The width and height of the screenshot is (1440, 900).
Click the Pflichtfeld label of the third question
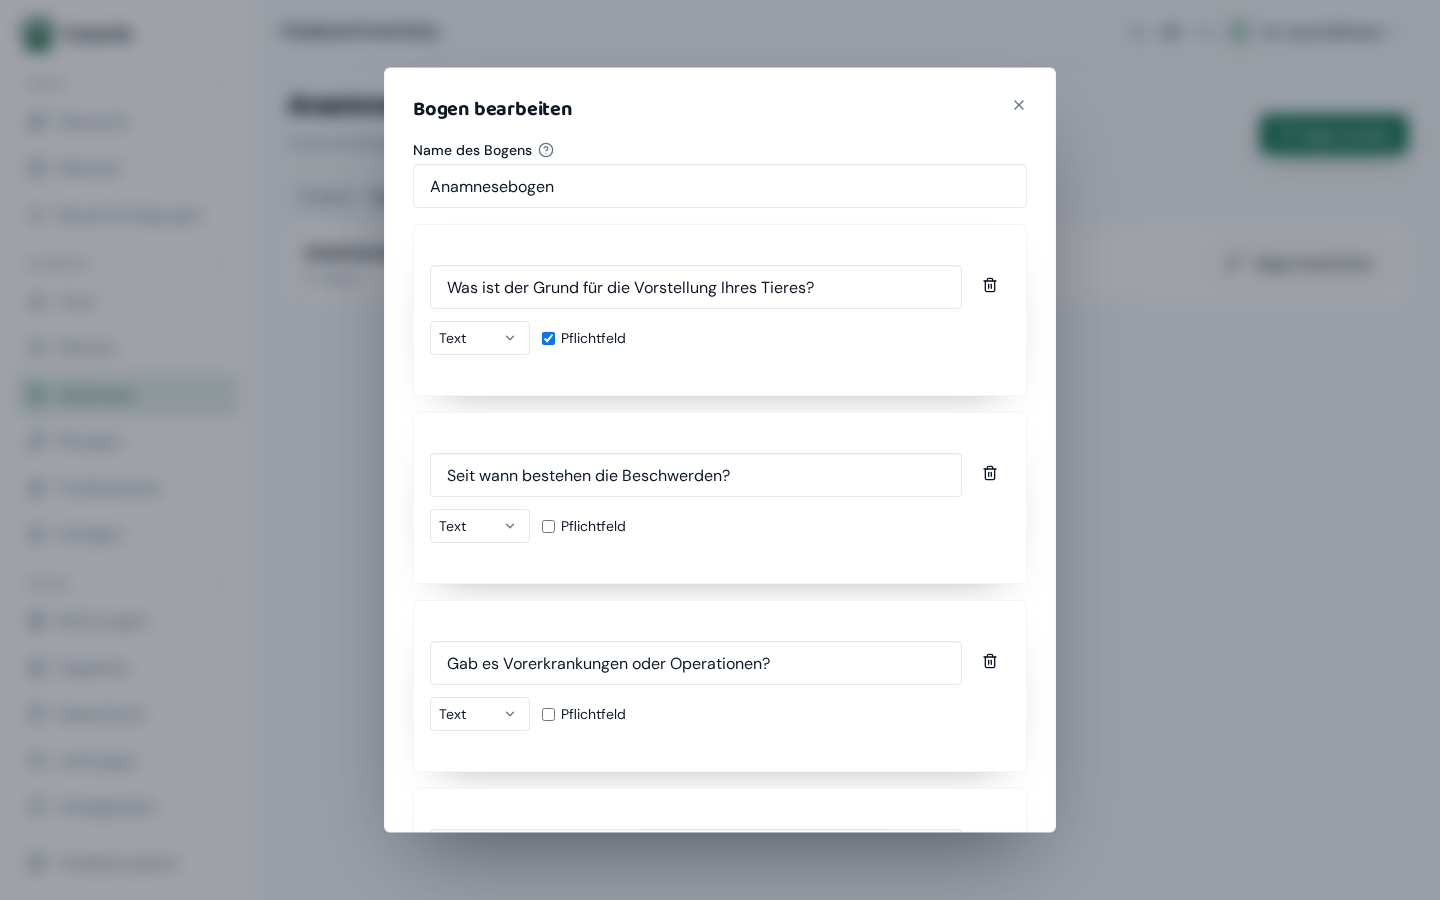(593, 714)
